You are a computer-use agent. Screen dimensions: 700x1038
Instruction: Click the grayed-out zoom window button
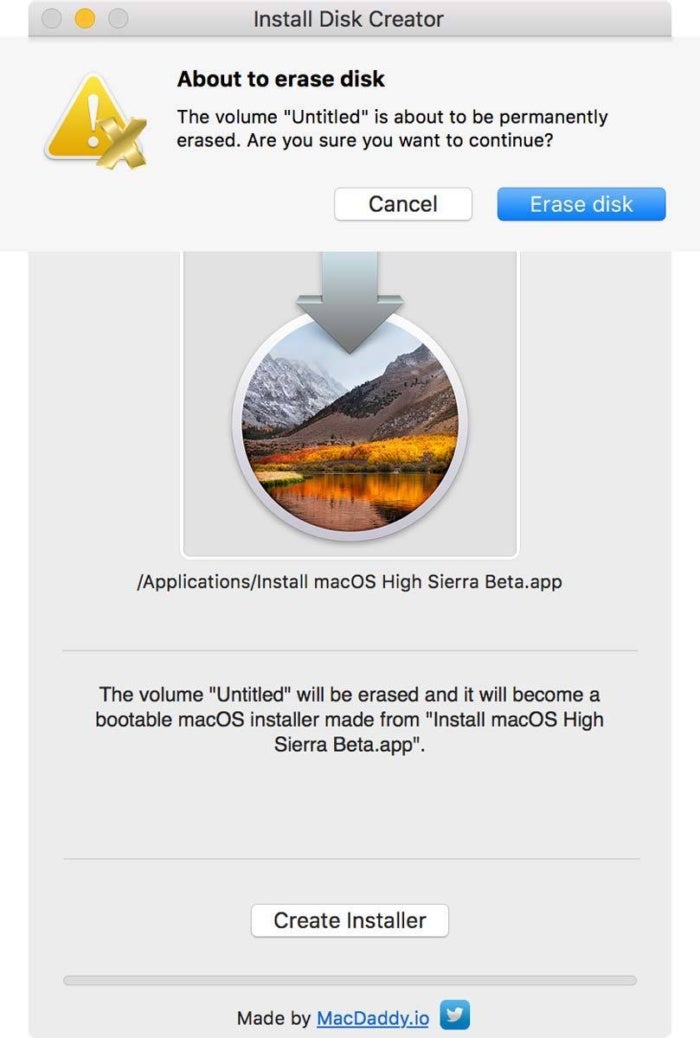118,19
